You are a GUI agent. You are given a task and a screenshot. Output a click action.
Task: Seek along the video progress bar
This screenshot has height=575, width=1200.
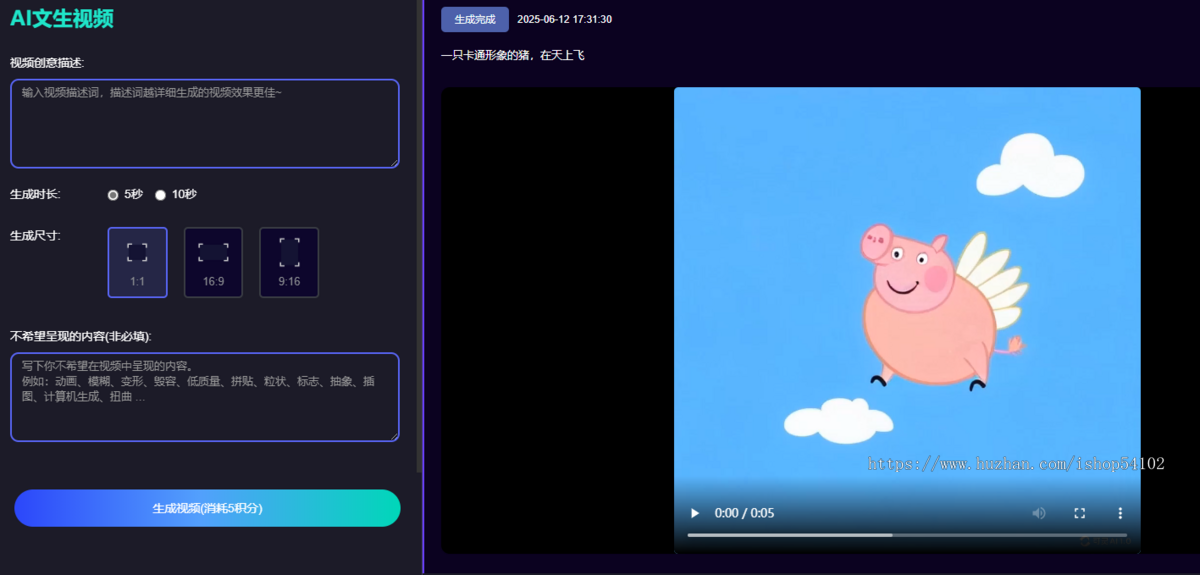(x=907, y=535)
